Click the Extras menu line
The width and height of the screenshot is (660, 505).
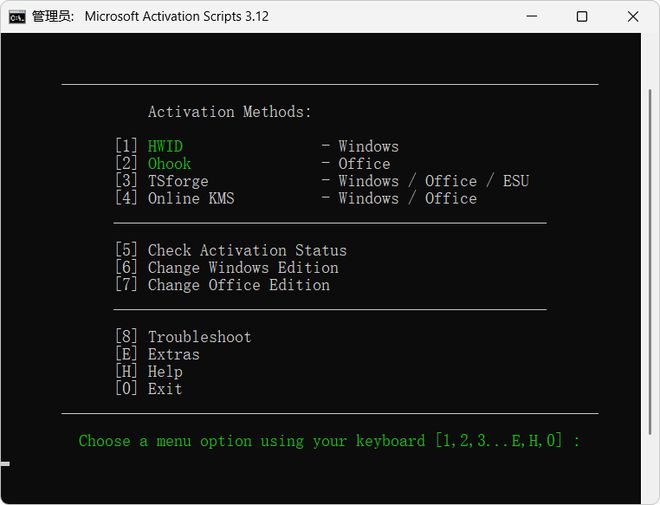coord(157,354)
